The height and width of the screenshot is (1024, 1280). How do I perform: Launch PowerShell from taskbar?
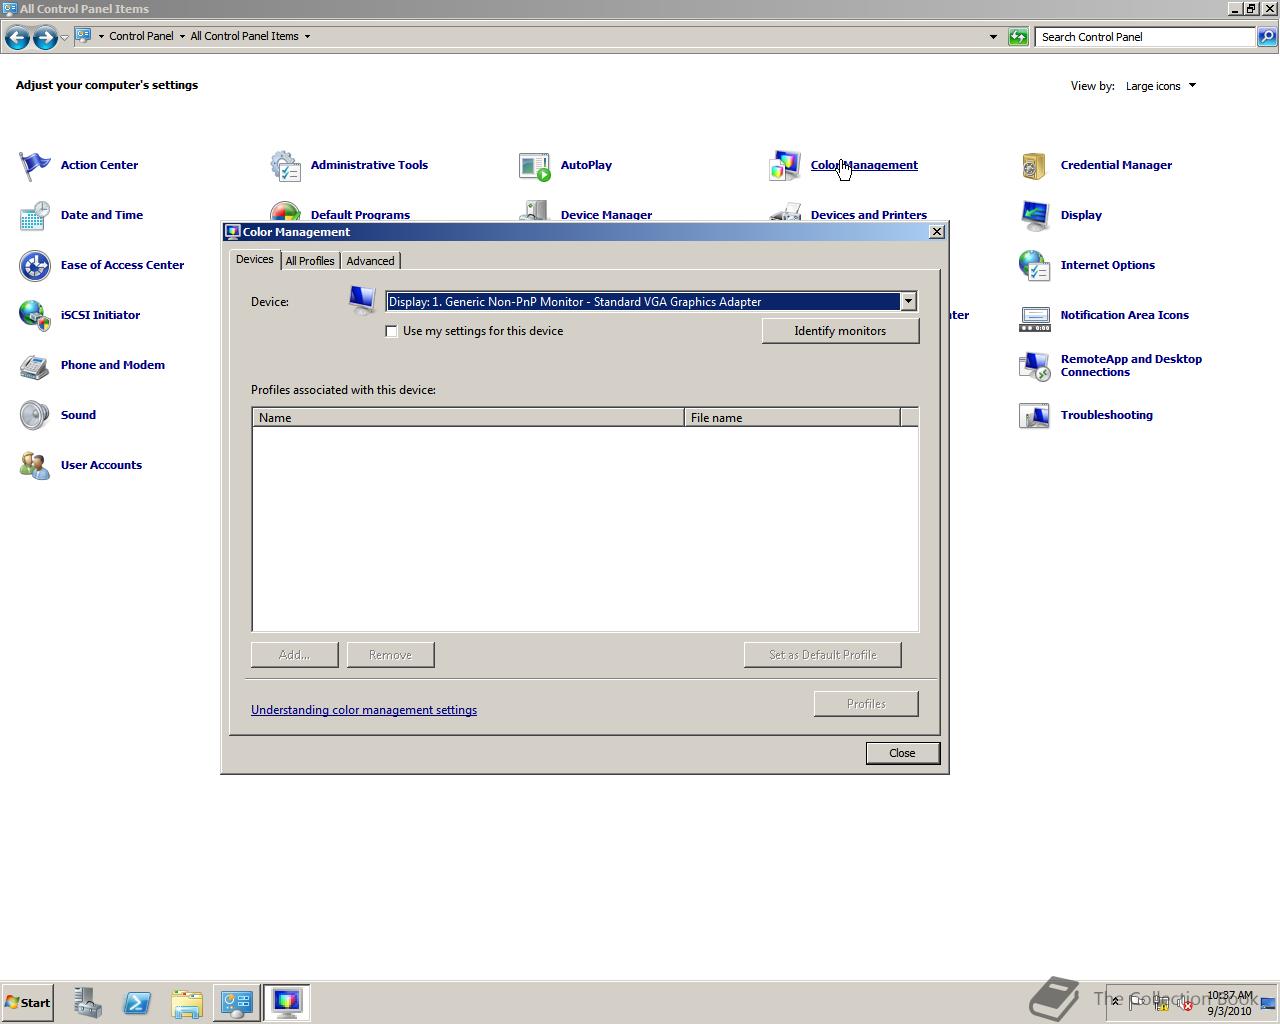tap(137, 1002)
